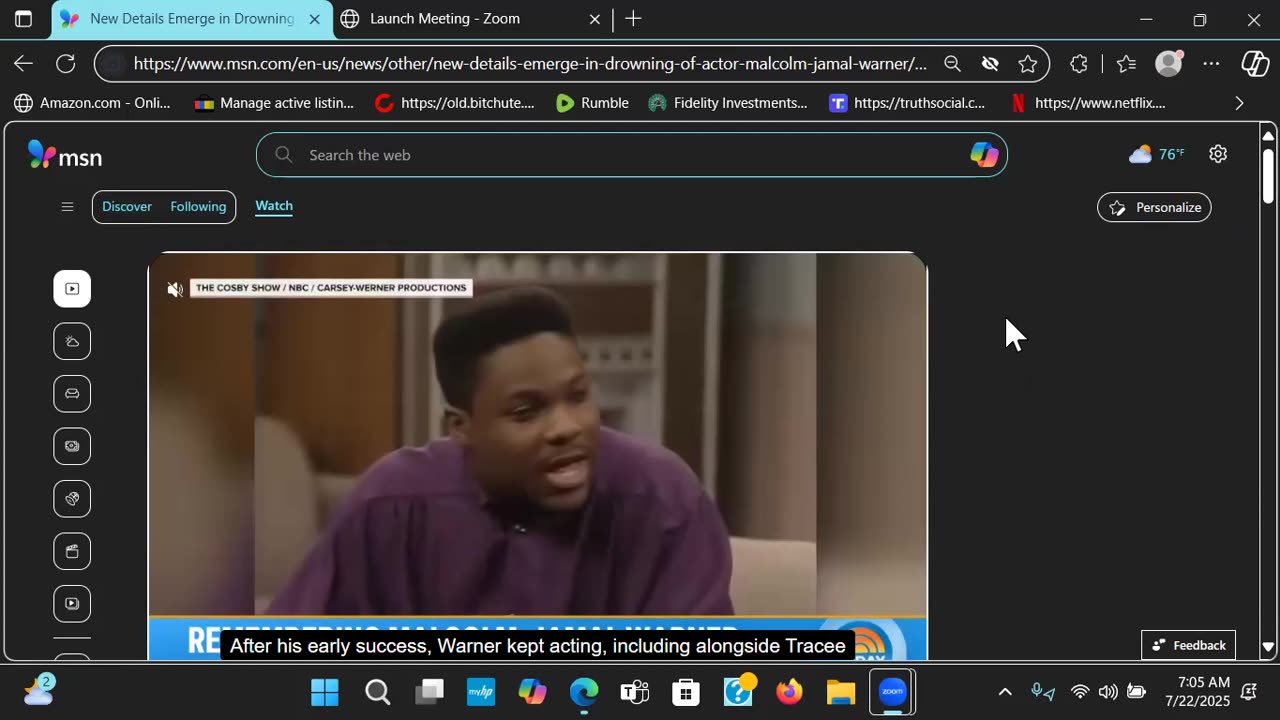Open the Rumble bookmark
Viewport: 1280px width, 720px height.
pyautogui.click(x=592, y=103)
